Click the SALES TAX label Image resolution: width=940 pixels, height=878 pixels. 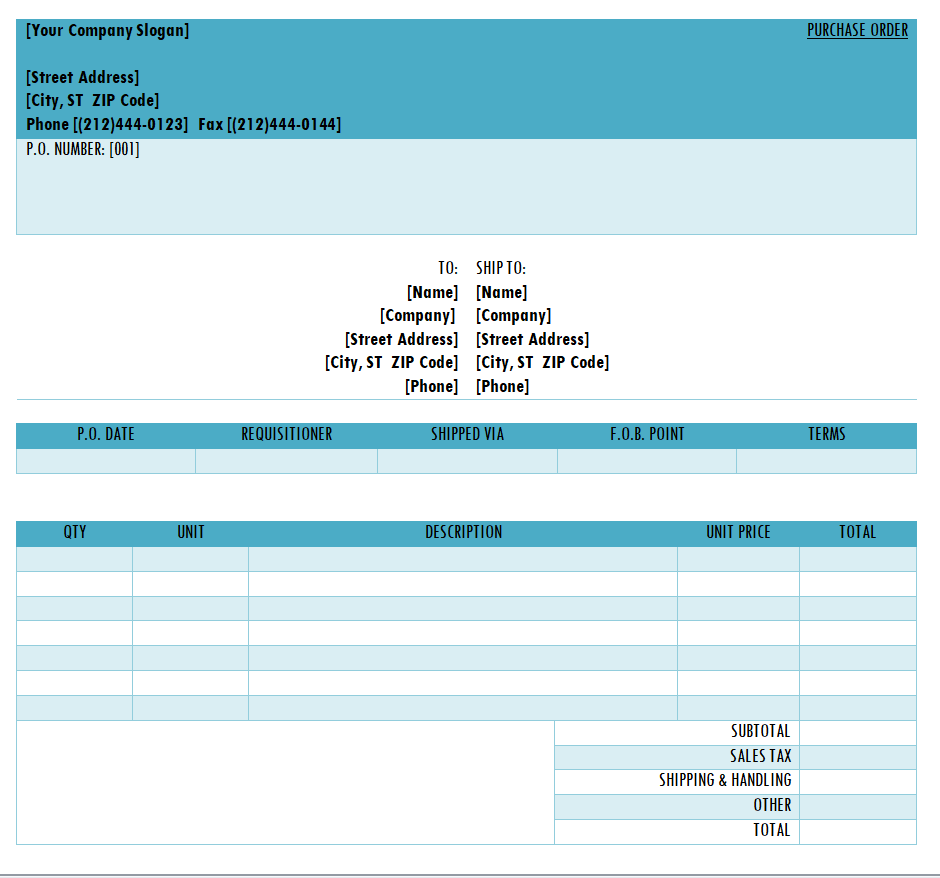pos(761,756)
